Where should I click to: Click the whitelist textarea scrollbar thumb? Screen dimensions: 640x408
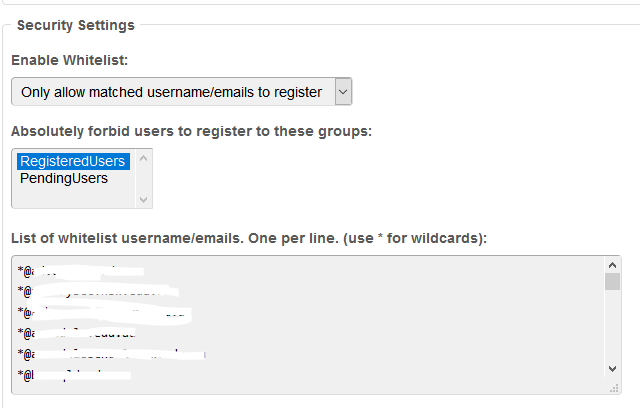tap(612, 282)
